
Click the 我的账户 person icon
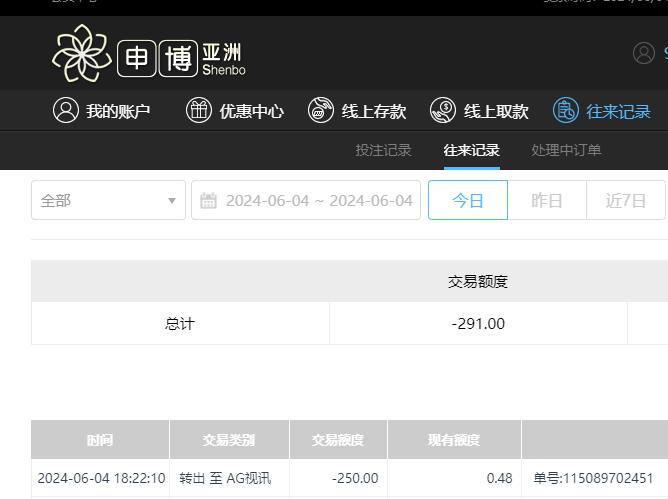tap(66, 110)
